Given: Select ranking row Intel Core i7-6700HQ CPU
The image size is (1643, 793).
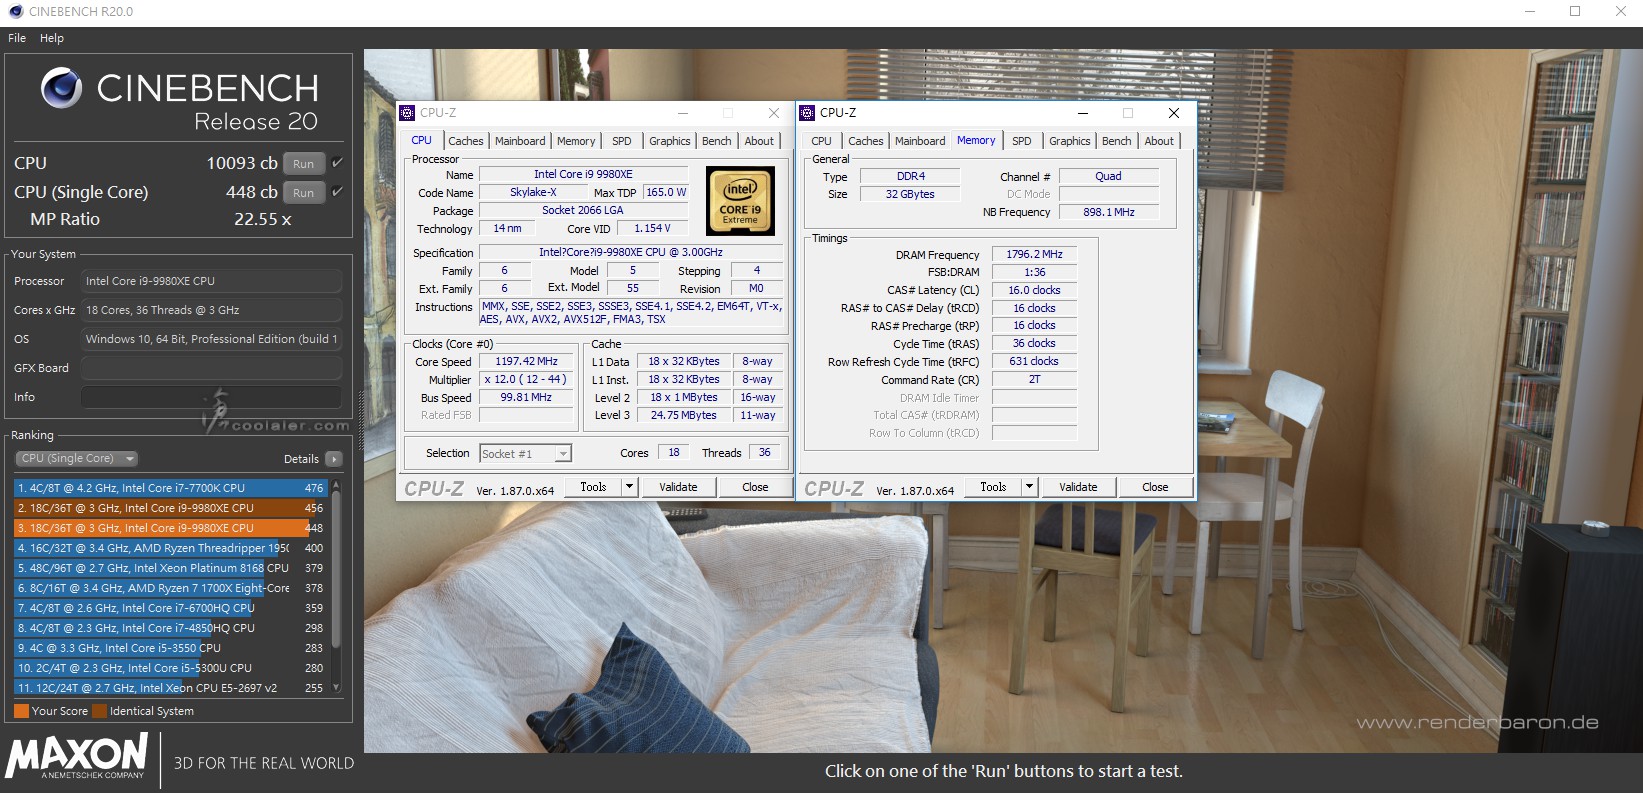Looking at the screenshot, I should pos(170,608).
